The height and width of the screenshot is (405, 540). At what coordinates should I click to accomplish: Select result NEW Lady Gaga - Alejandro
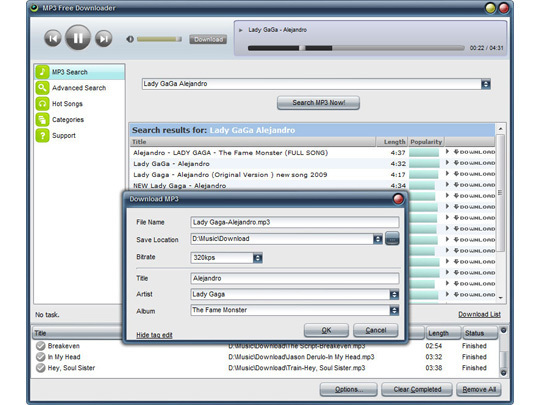[179, 186]
